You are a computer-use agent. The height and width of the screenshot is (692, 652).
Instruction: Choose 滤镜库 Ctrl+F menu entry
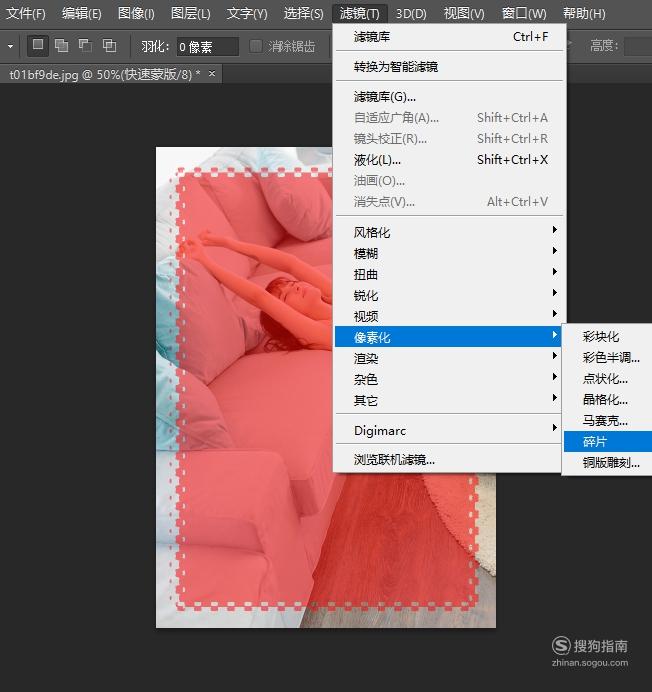point(449,37)
